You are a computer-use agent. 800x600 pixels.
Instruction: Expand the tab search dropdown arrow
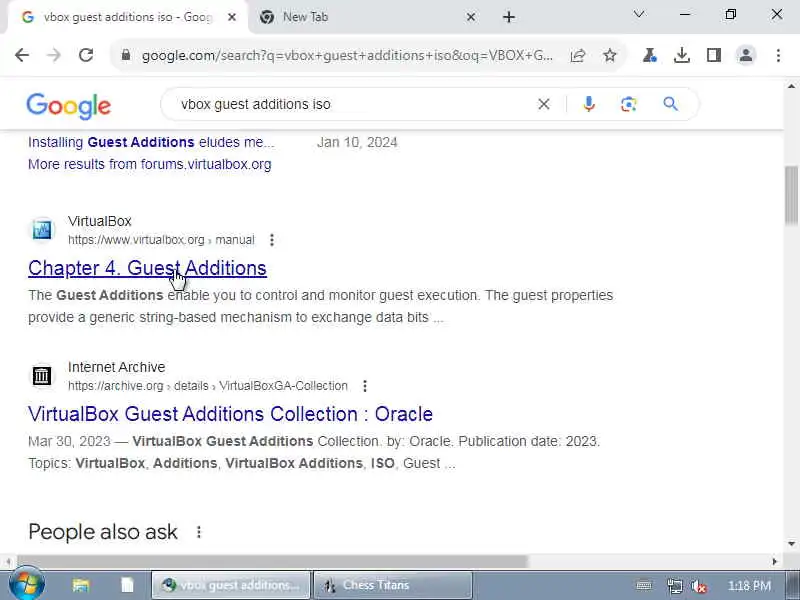[639, 14]
